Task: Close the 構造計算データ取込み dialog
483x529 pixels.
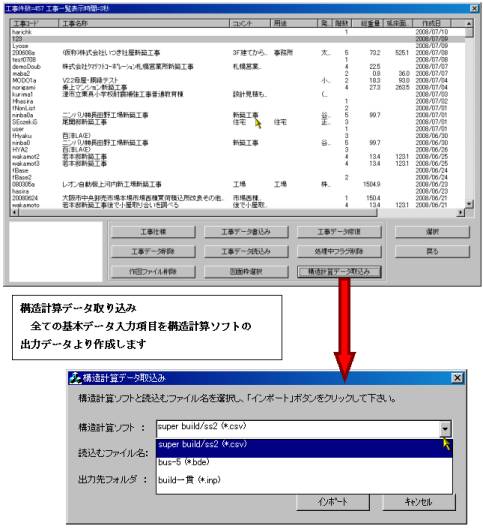Action: (457, 378)
